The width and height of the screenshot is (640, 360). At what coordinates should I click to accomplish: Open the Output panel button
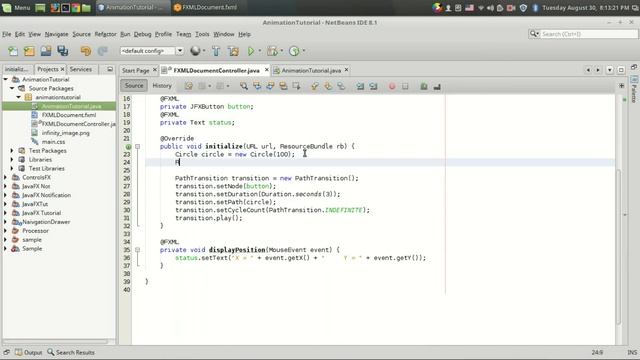point(29,352)
